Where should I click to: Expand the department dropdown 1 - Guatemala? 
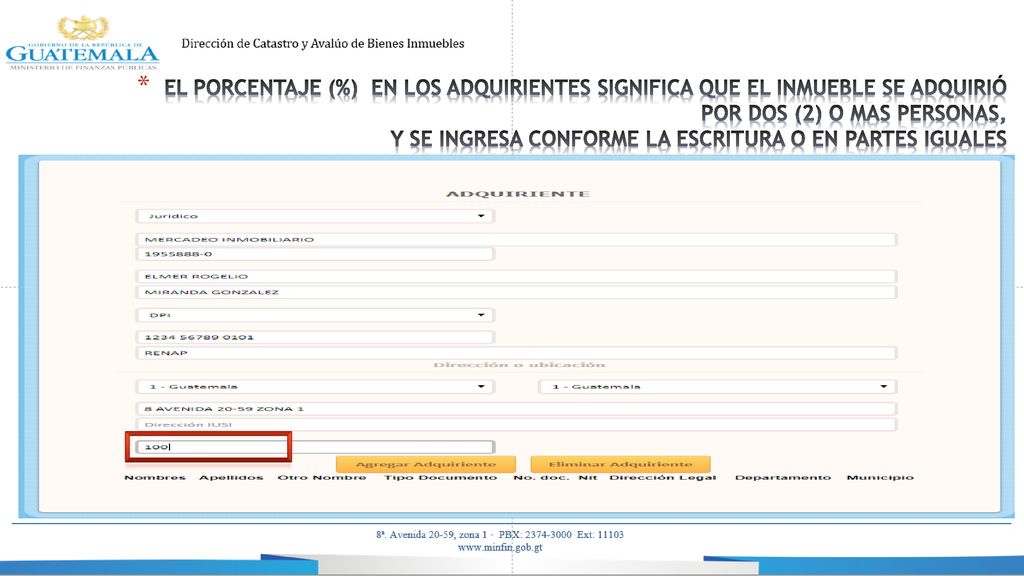click(315, 387)
